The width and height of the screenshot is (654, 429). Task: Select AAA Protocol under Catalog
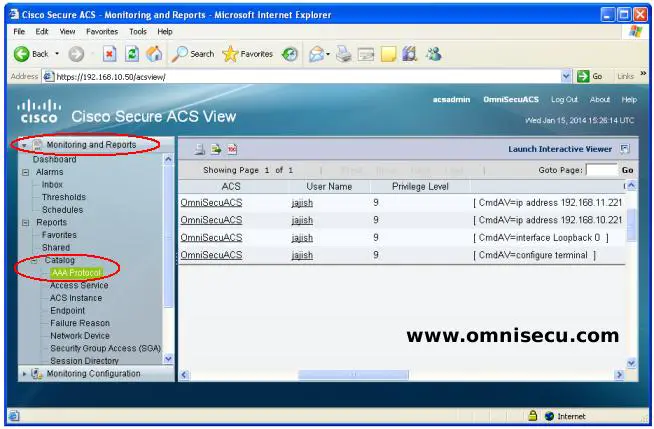tap(76, 273)
